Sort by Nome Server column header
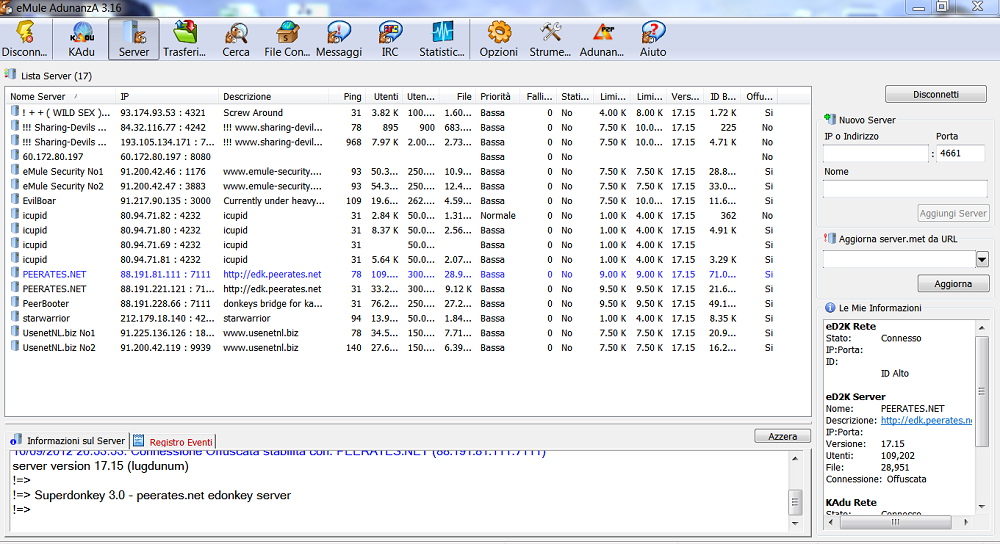1000x544 pixels. pos(61,96)
